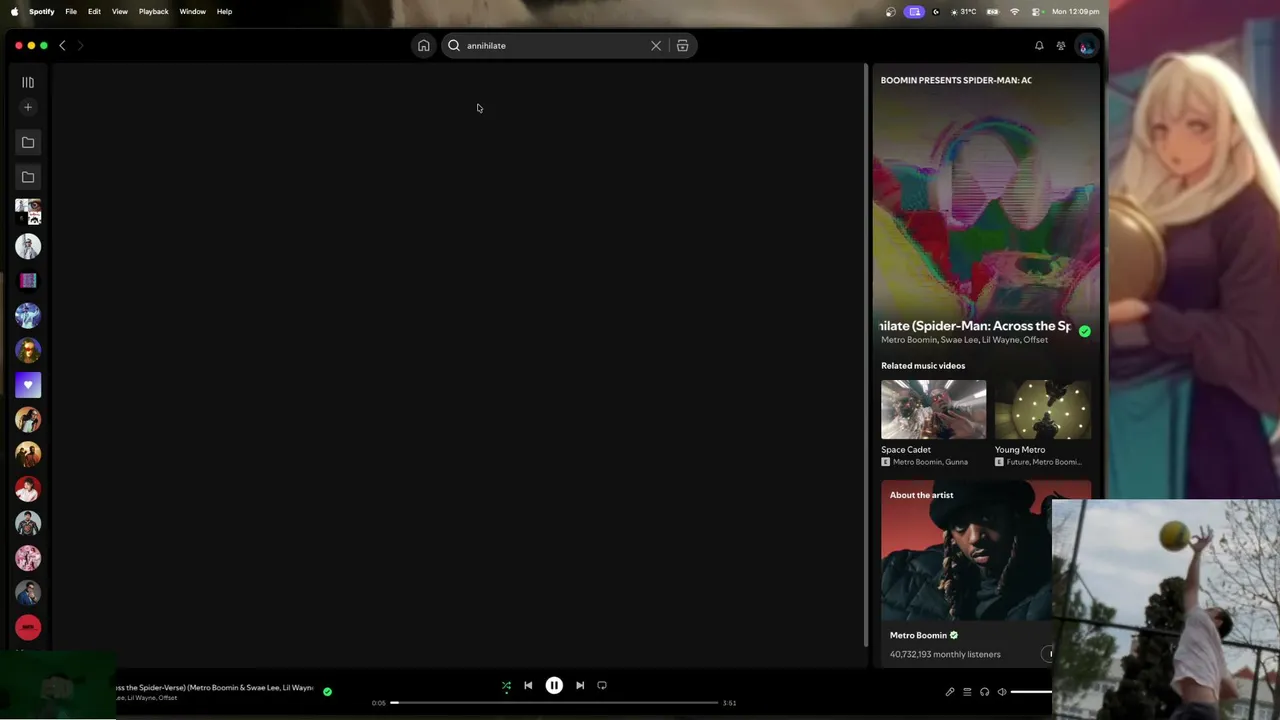Click 'BOOMIN PRESENTS SPIDER-MAN' panel header
The width and height of the screenshot is (1280, 720).
pyautogui.click(x=956, y=80)
